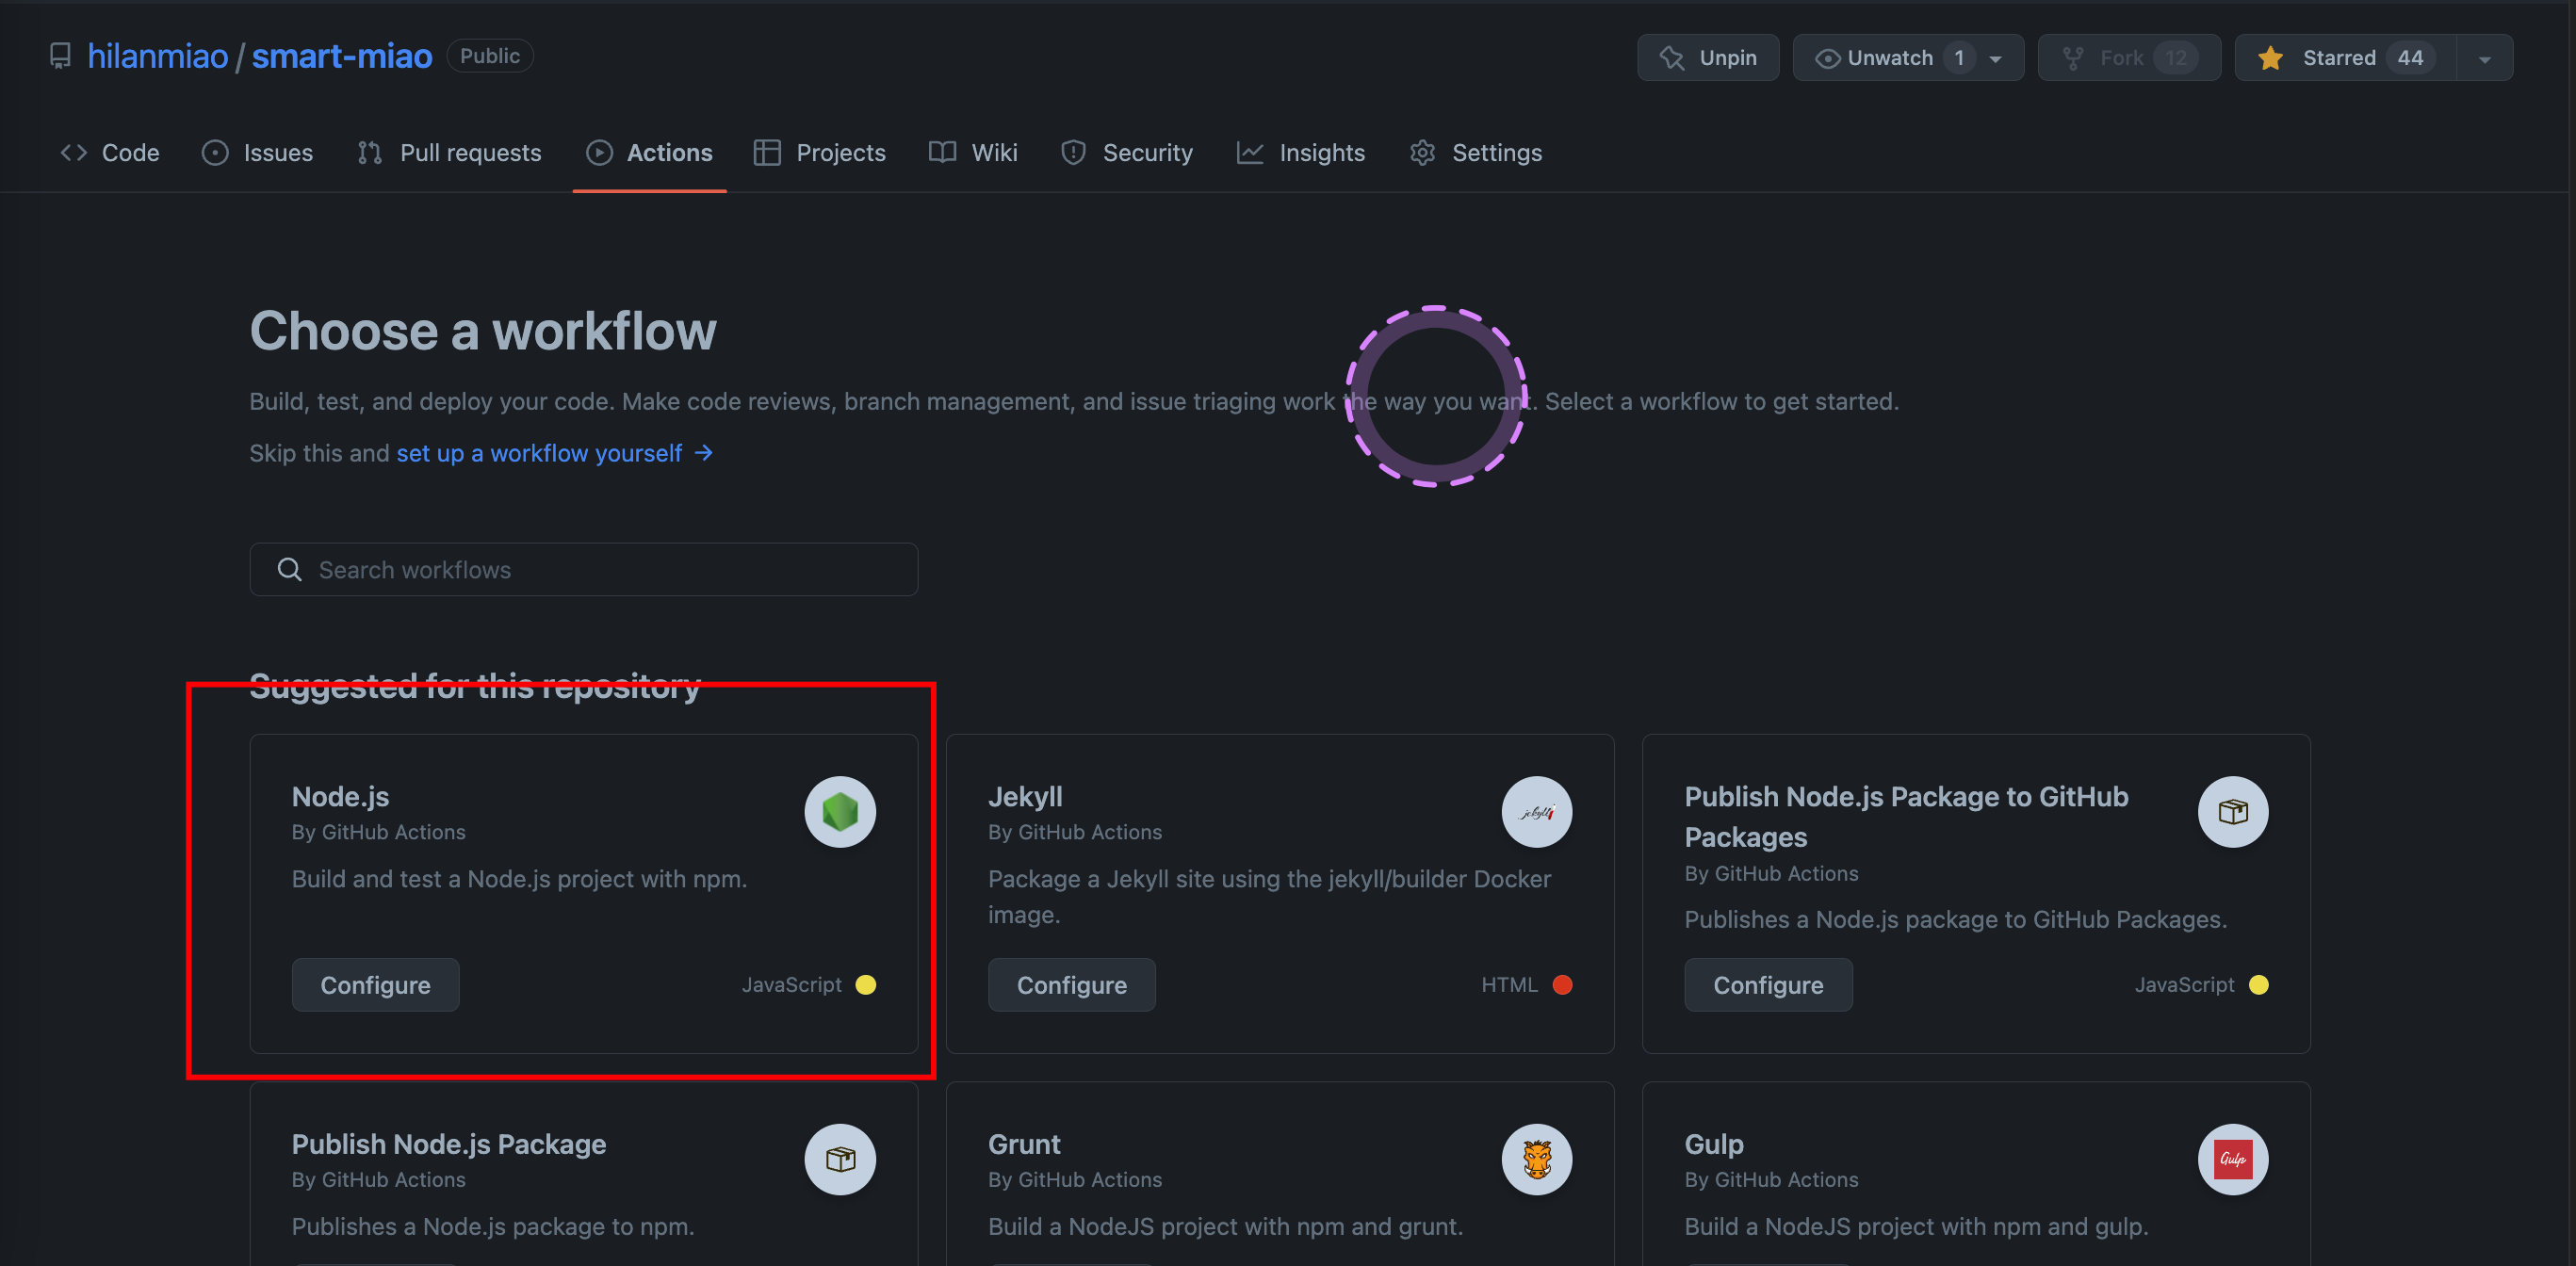2576x1266 pixels.
Task: Click the pin icon in Unpin button
Action: pos(1671,58)
